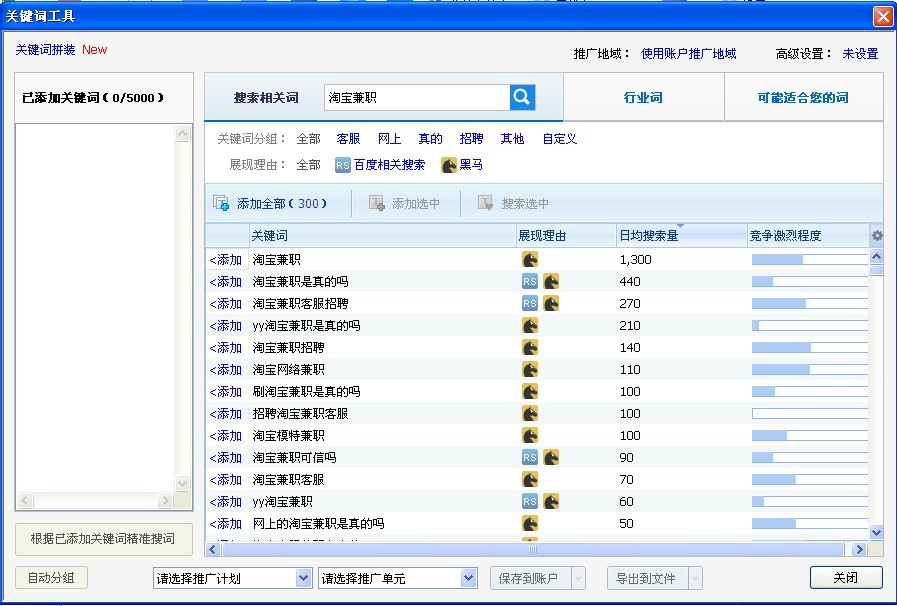Click RS icon in 淘宝兼职可信吗 row
Viewport: 897px width, 606px height.
coord(530,458)
